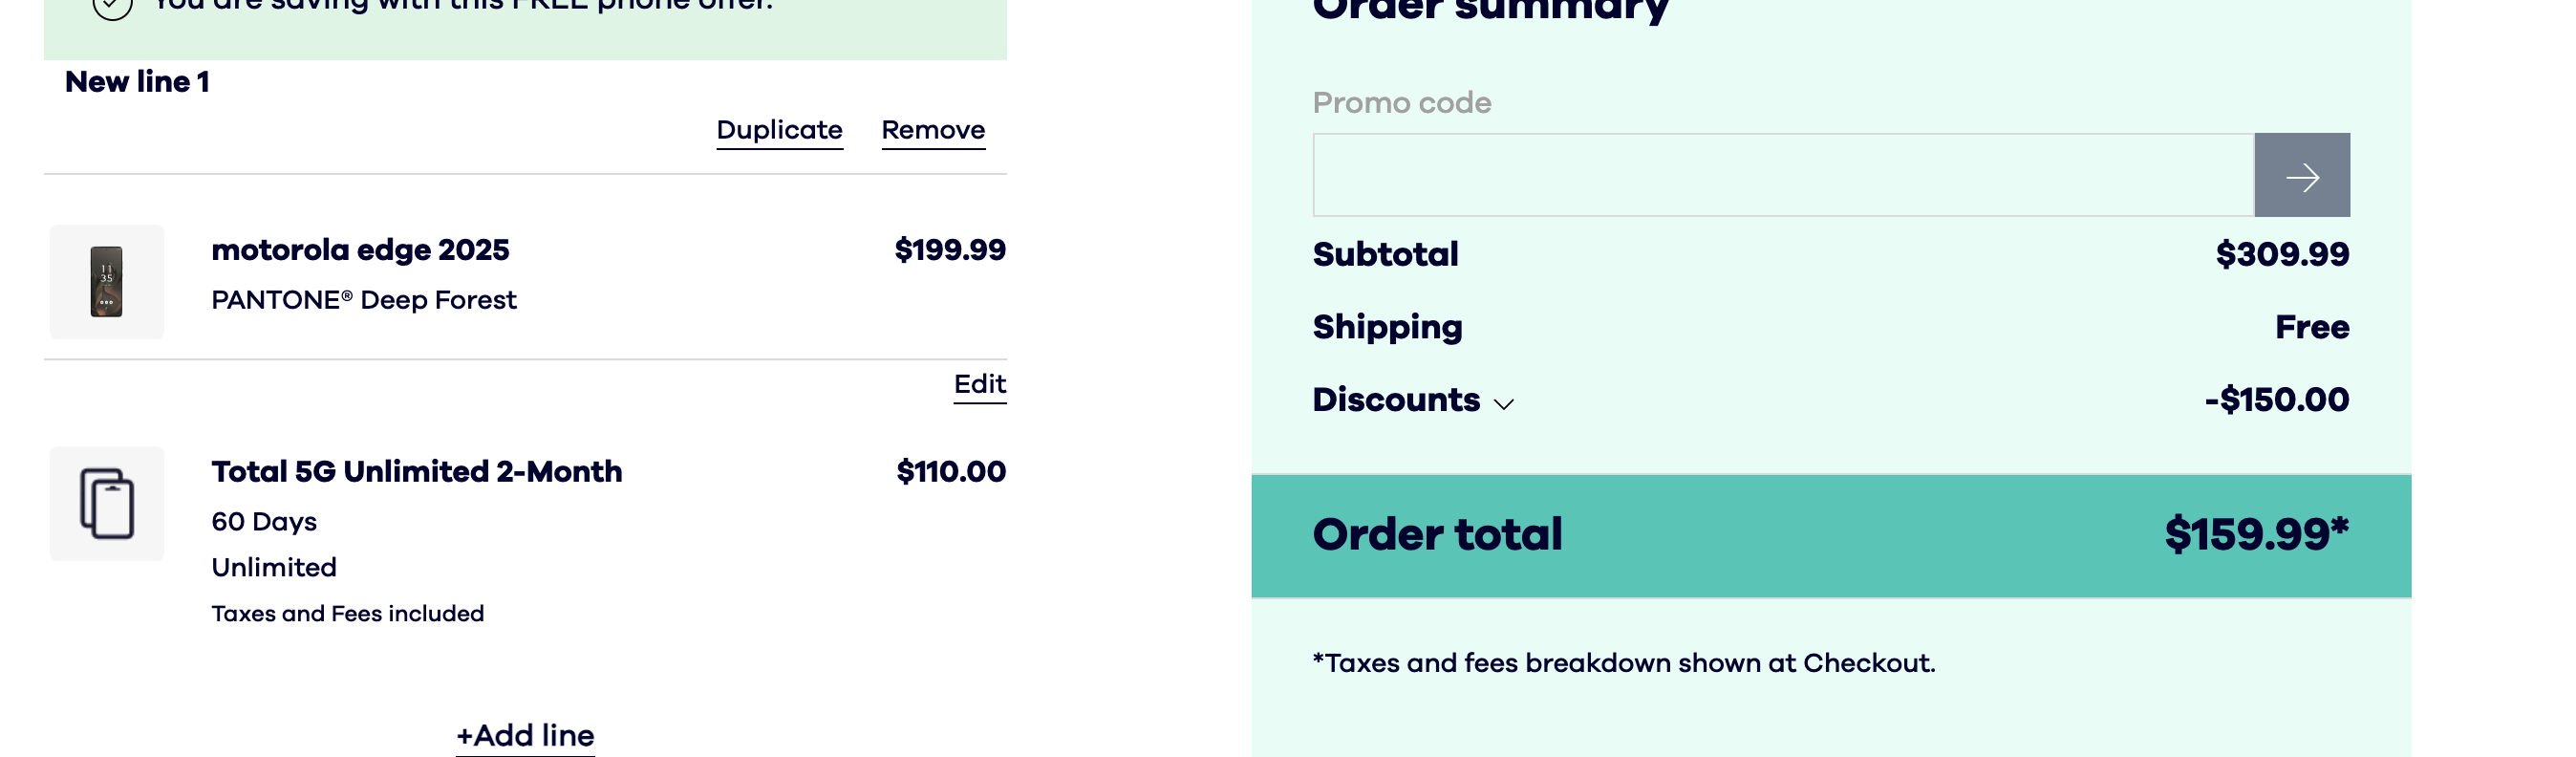Click the -$150.00 discount amount

click(2276, 400)
